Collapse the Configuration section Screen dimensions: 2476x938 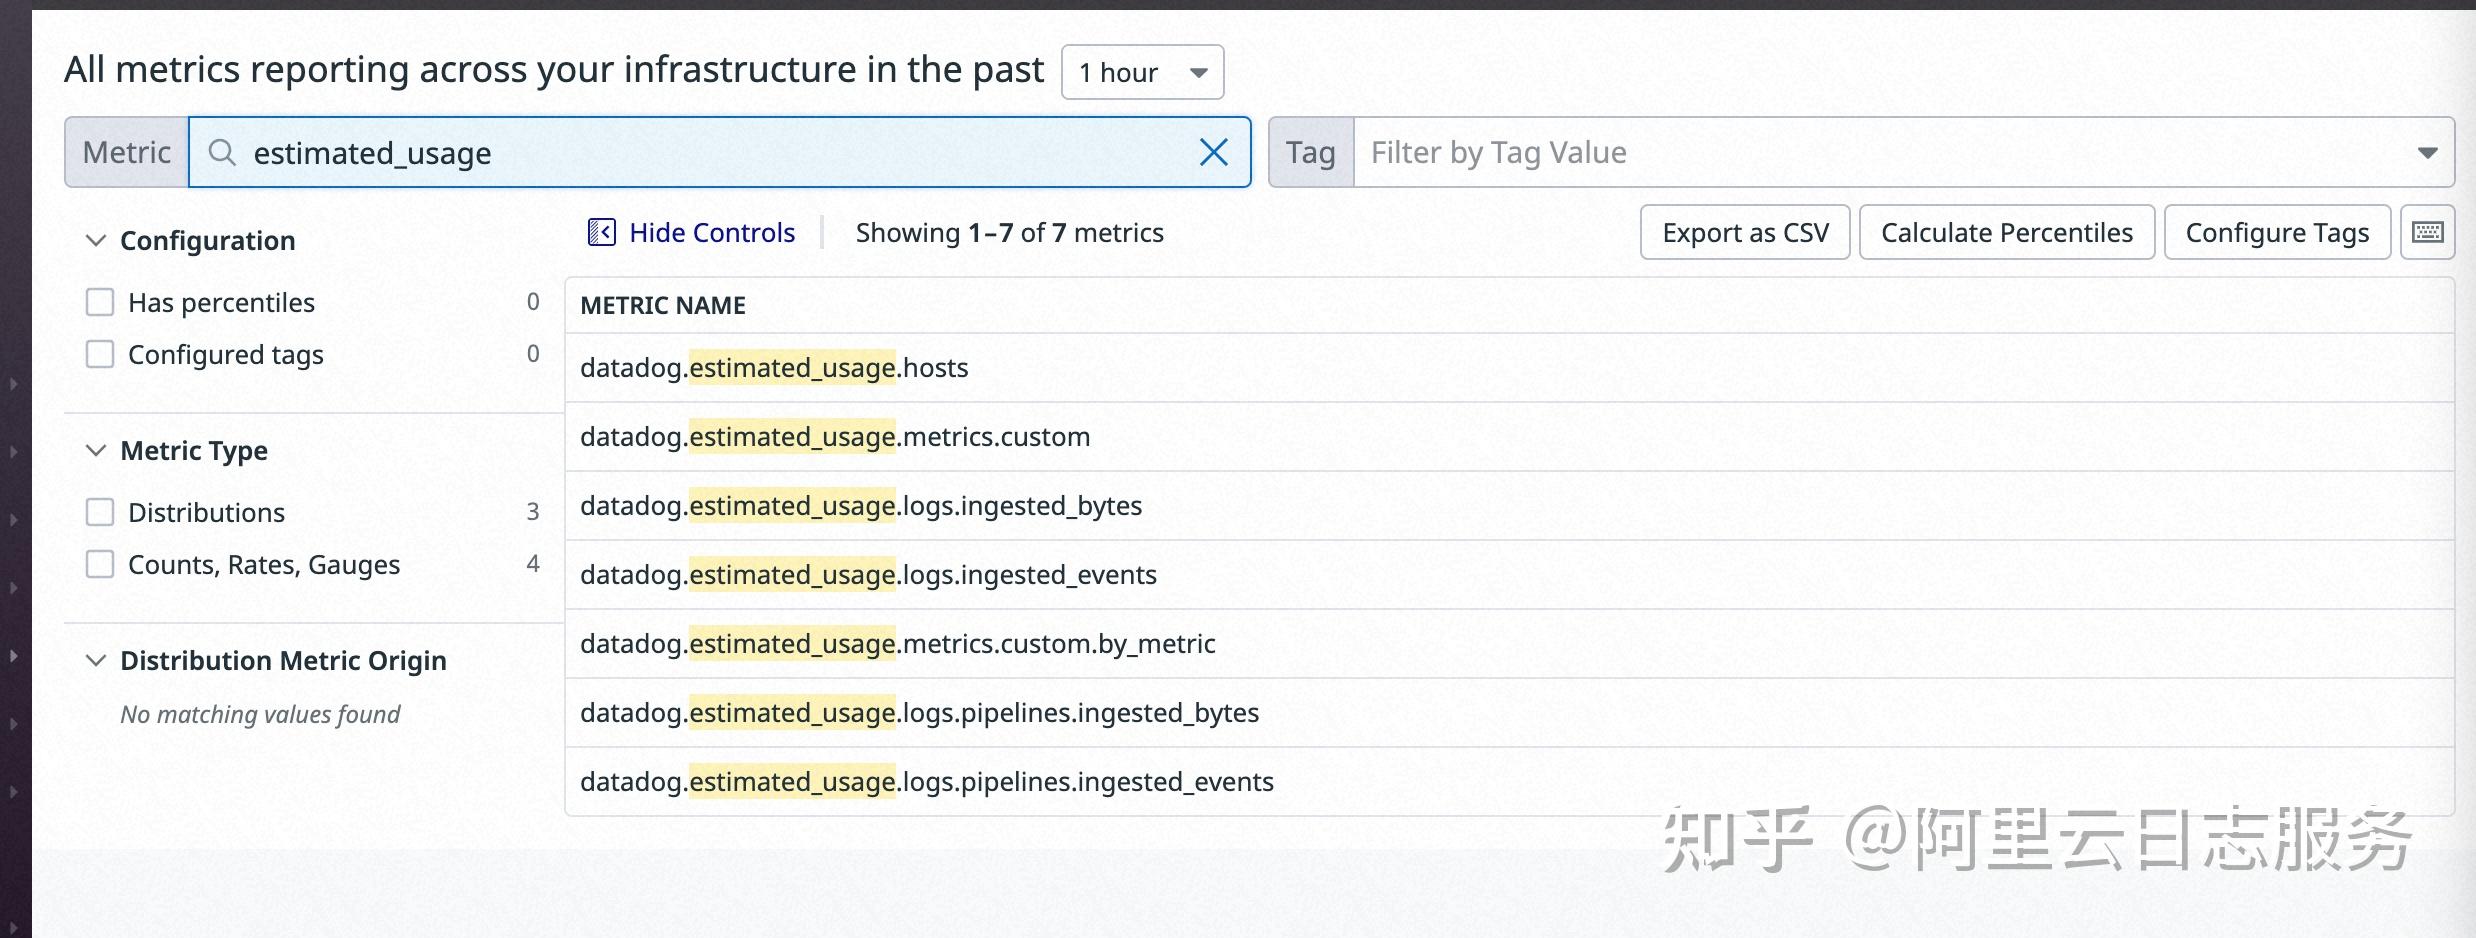click(x=96, y=239)
